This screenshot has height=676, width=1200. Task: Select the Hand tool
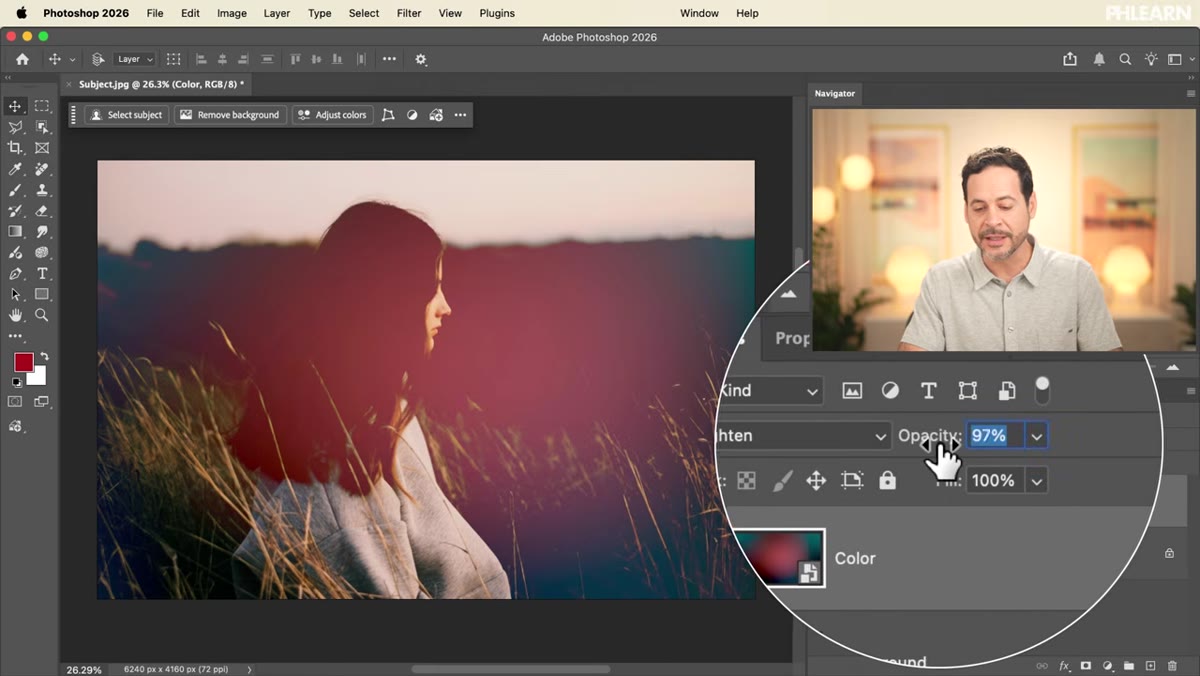[x=15, y=315]
